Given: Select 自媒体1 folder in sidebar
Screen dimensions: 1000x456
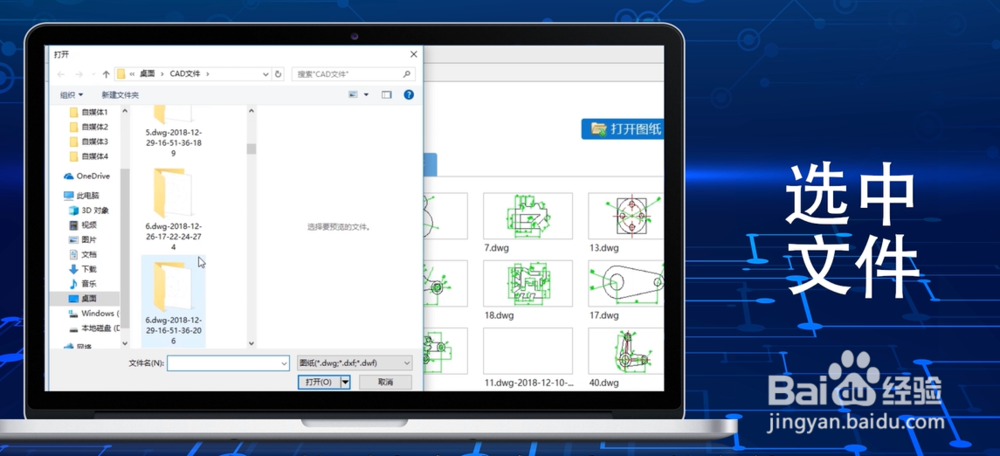Looking at the screenshot, I should [x=89, y=112].
